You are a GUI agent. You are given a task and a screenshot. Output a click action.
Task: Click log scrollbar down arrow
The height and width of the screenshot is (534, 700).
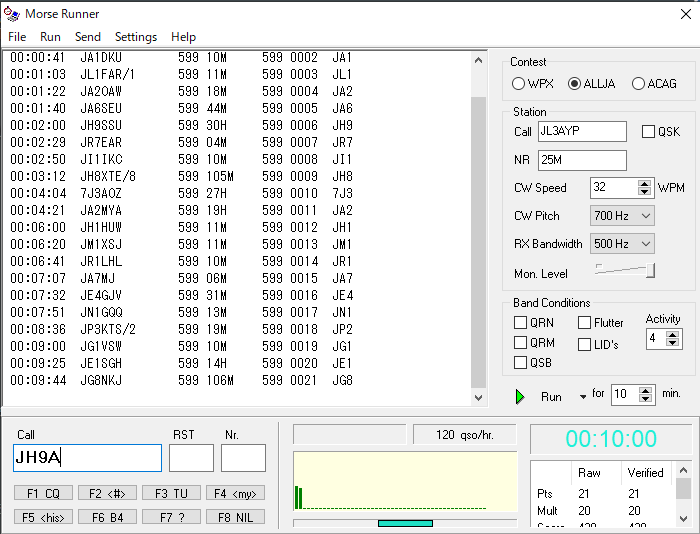point(479,397)
